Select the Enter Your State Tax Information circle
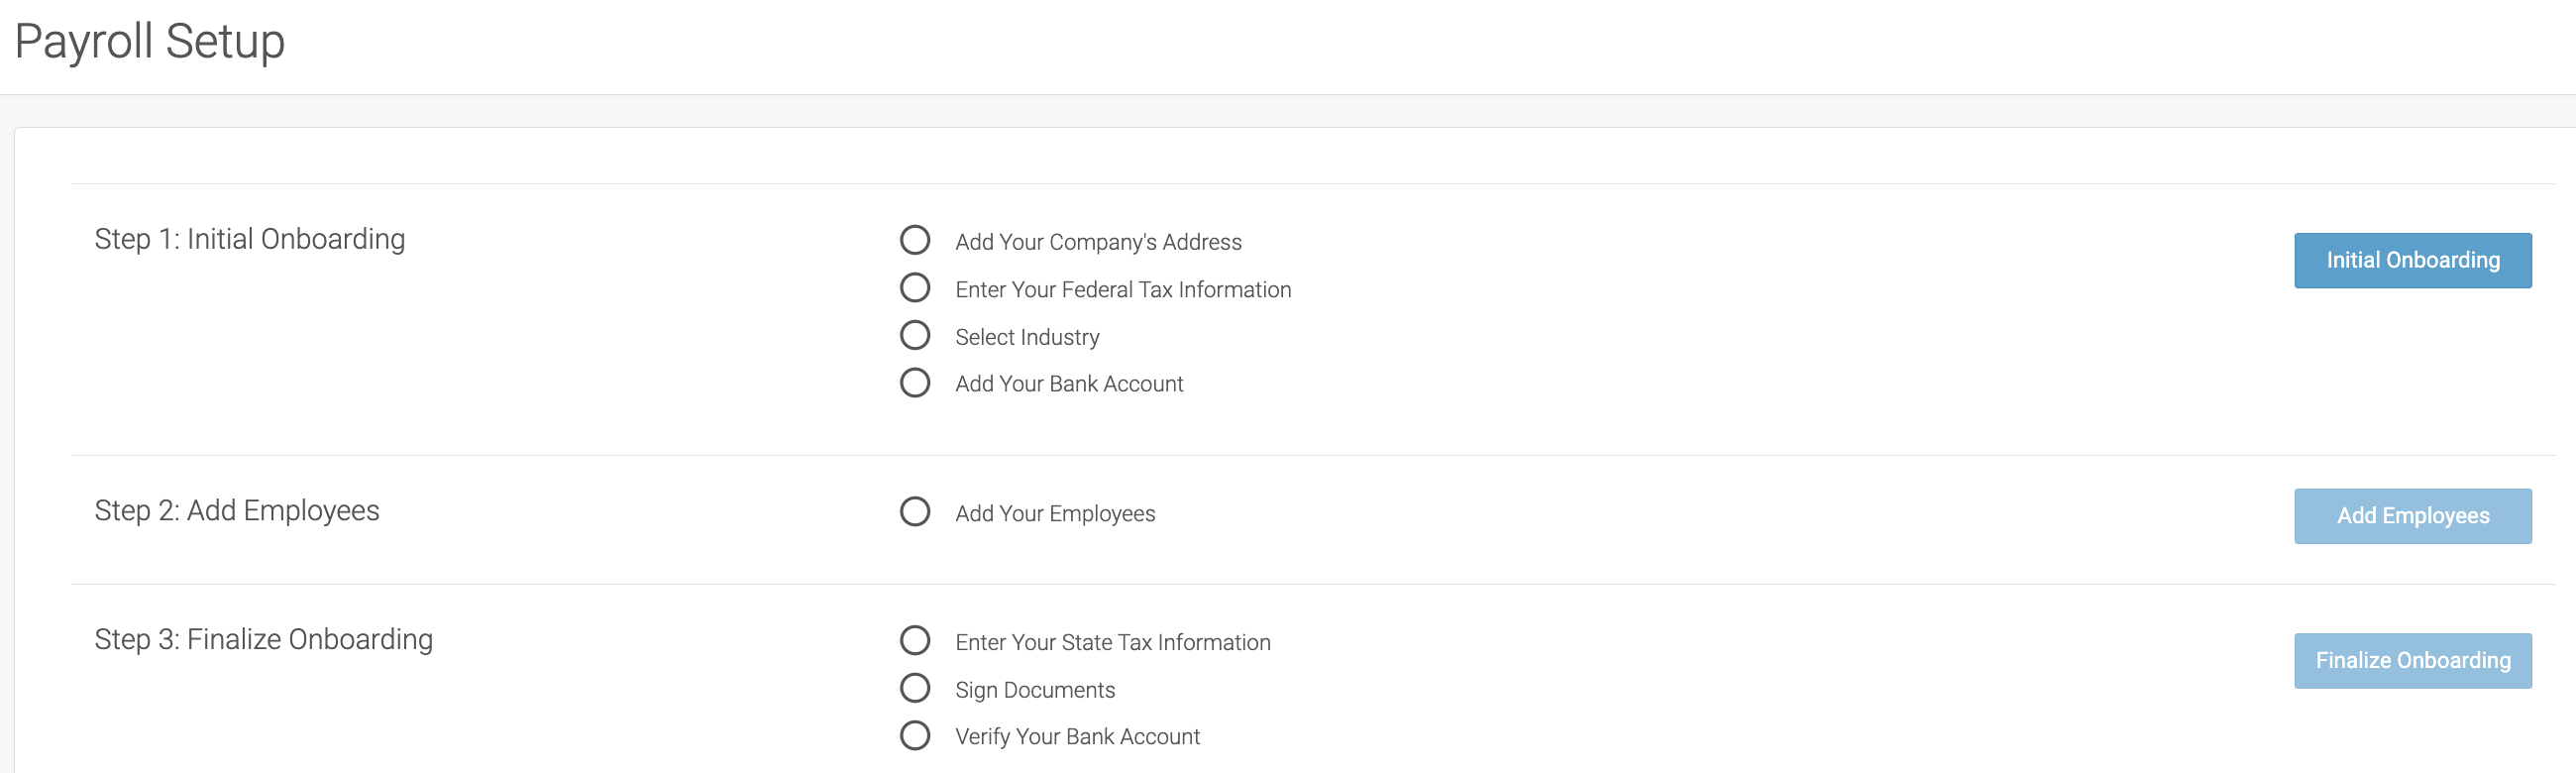The width and height of the screenshot is (2576, 773). pos(914,641)
